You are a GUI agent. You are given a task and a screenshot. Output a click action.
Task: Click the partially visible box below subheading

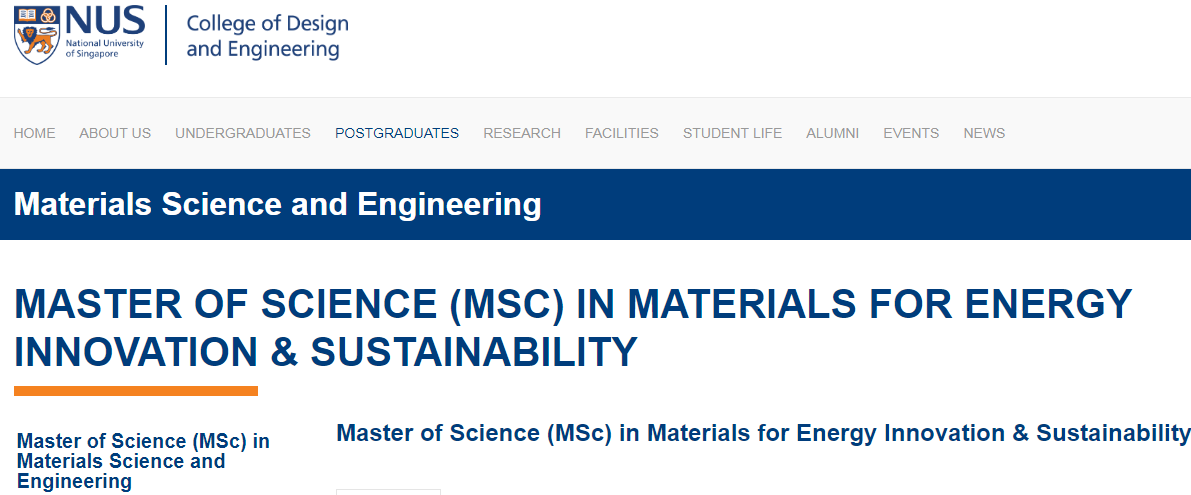[388, 492]
